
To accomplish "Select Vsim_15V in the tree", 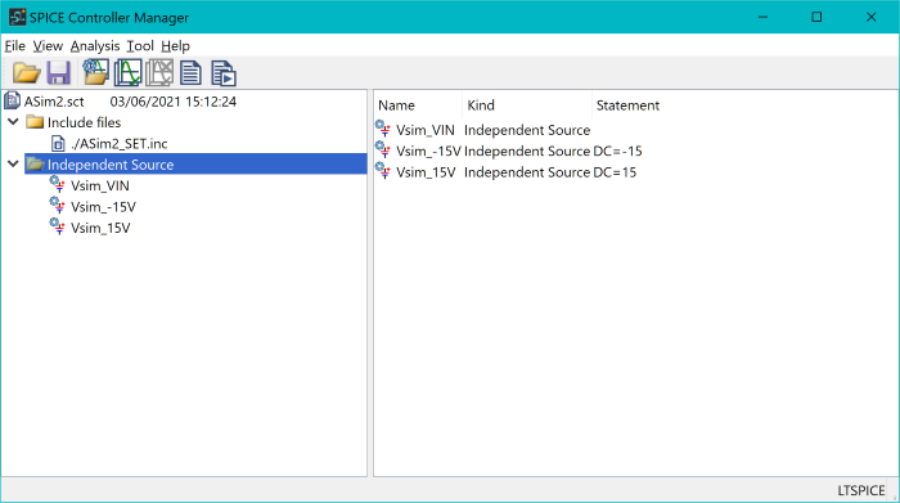I will tap(100, 228).
